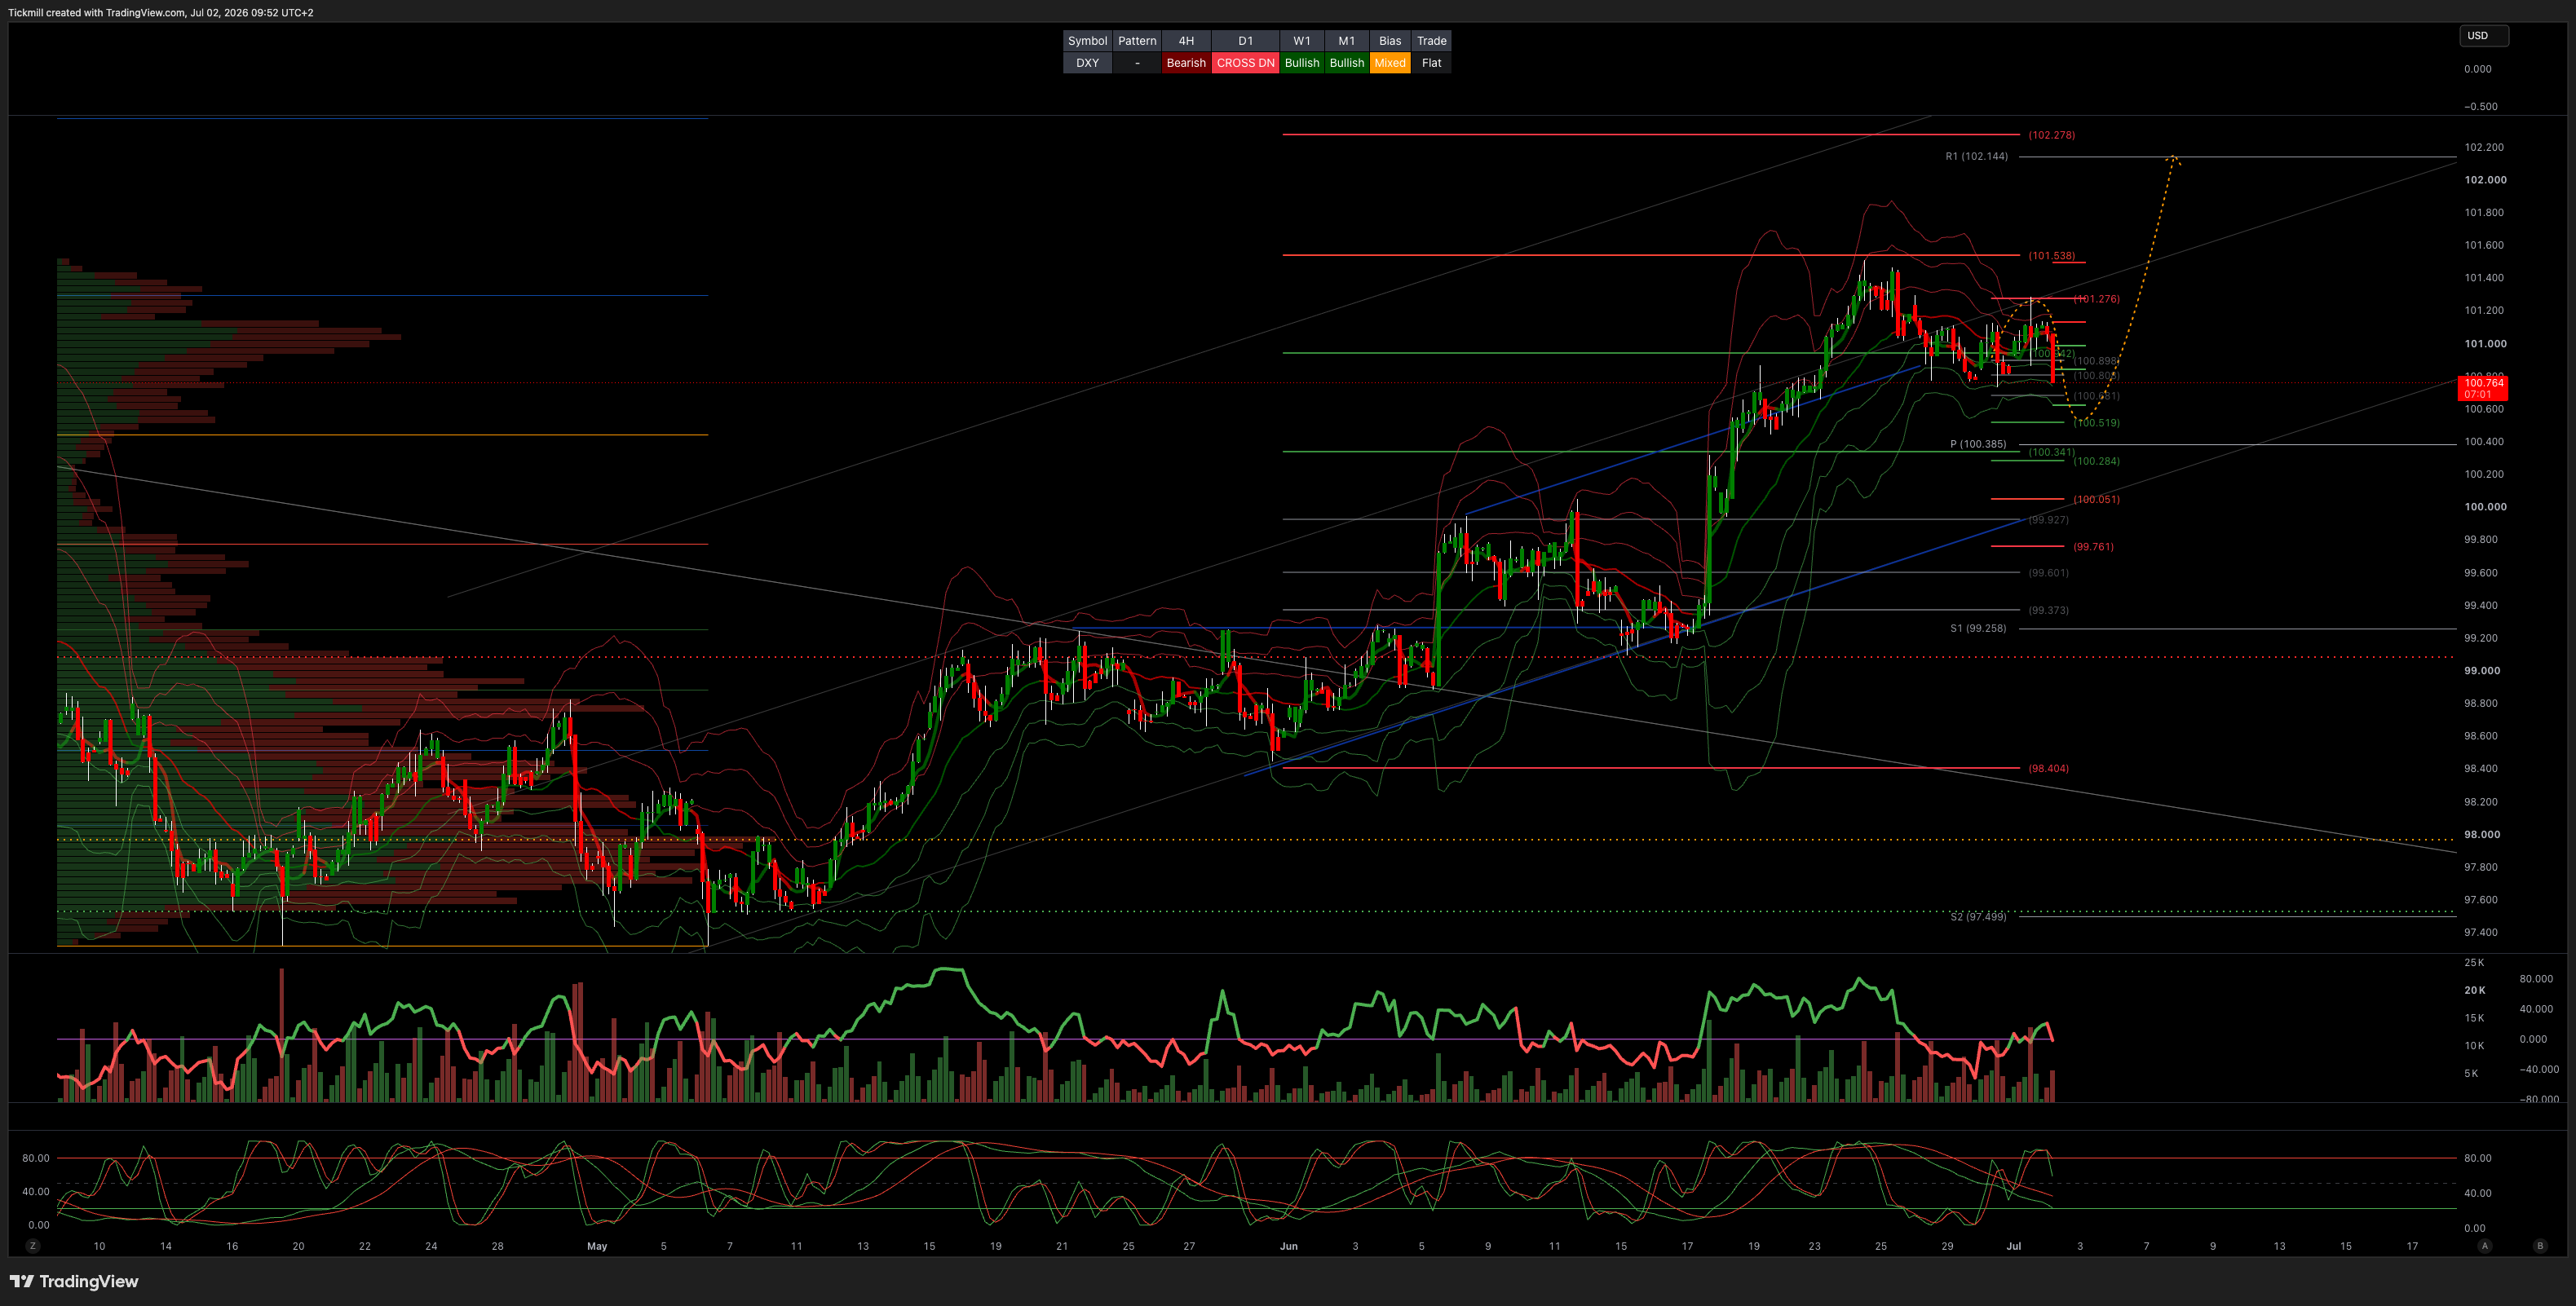
Task: Click the May label on the time axis
Action: click(x=597, y=1246)
